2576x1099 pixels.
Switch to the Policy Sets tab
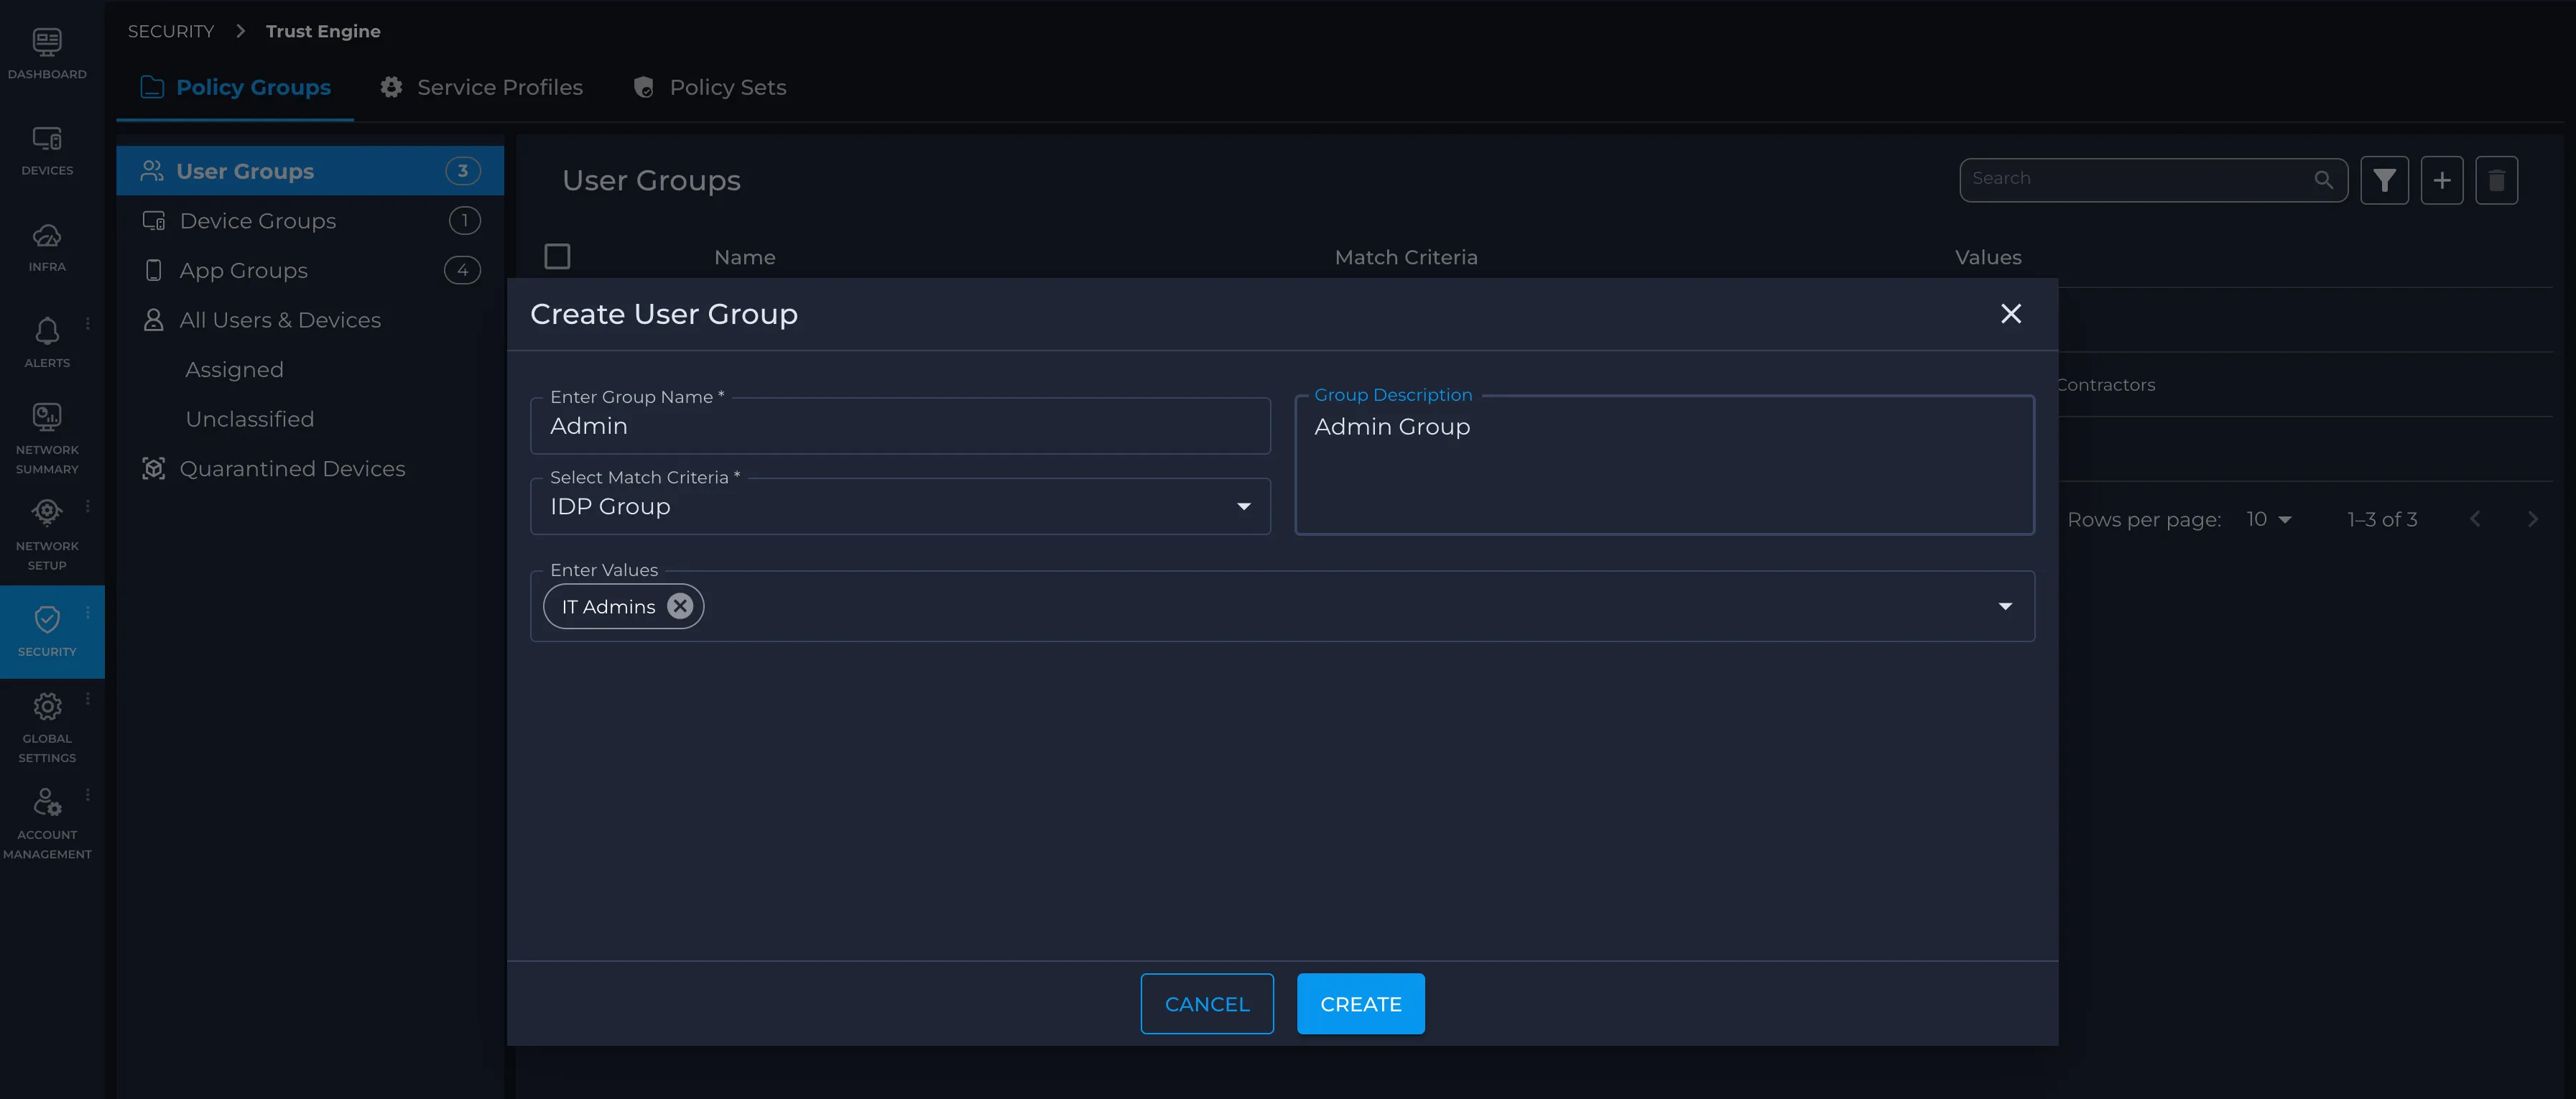(x=710, y=87)
